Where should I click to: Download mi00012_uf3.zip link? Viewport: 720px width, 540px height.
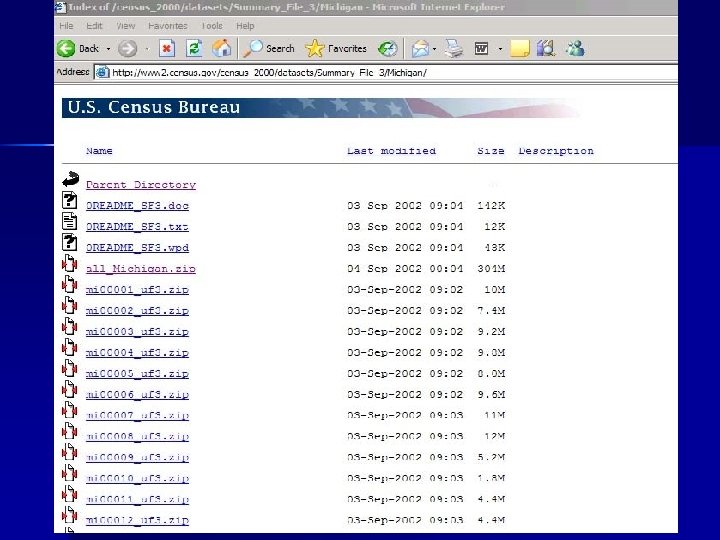tap(137, 520)
